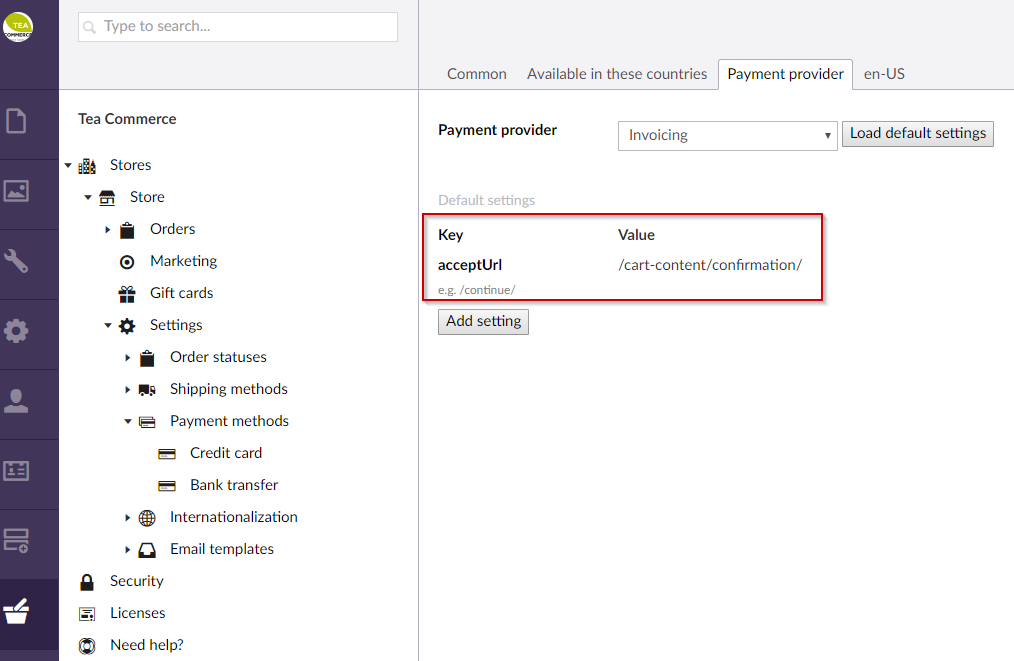Open Email templates in tree
The height and width of the screenshot is (661, 1014).
pyautogui.click(x=222, y=549)
